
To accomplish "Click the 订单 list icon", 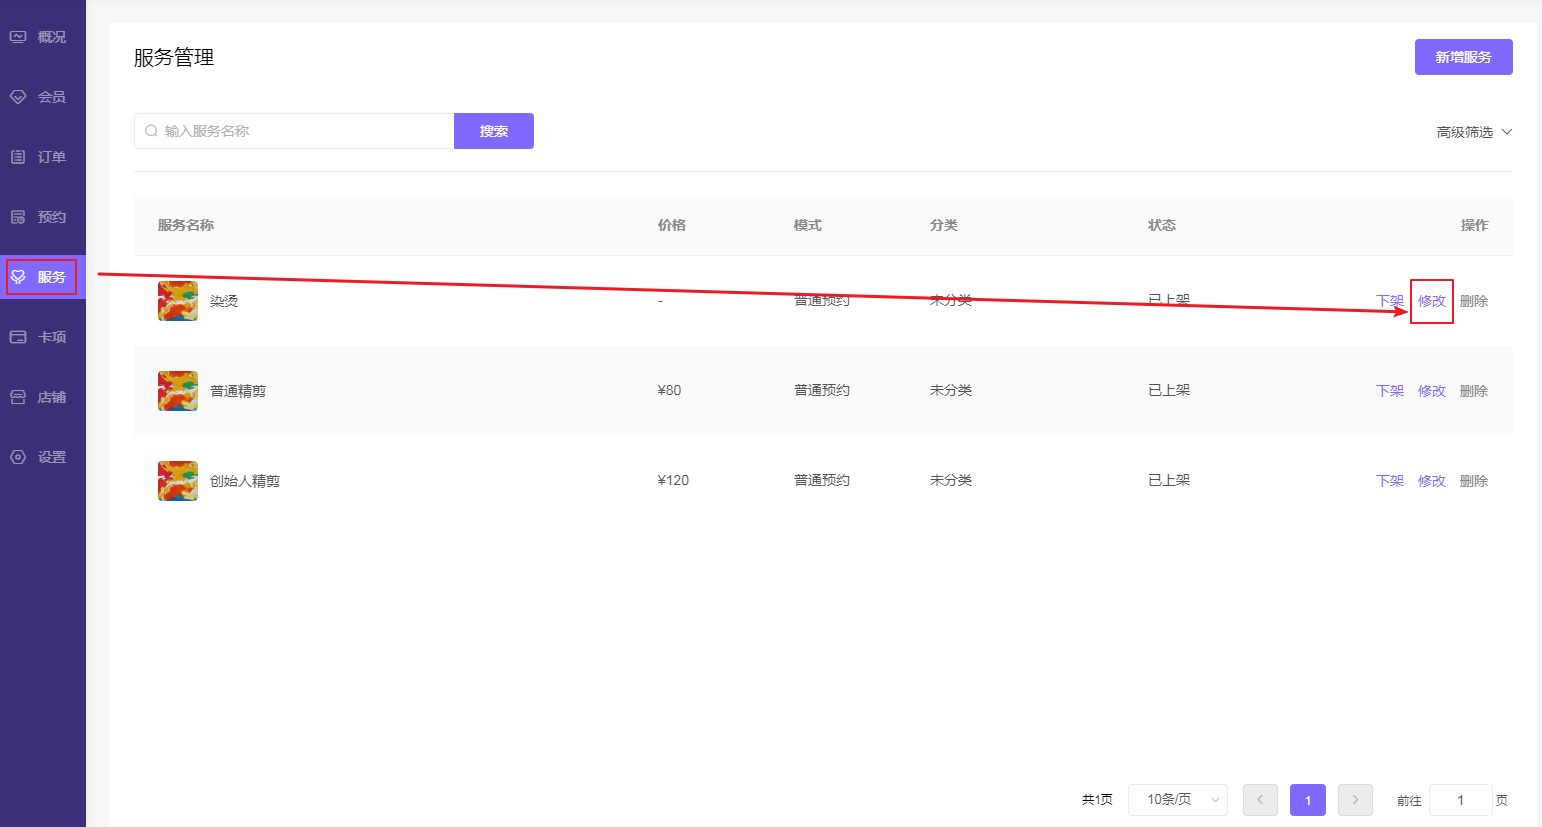I will point(18,157).
